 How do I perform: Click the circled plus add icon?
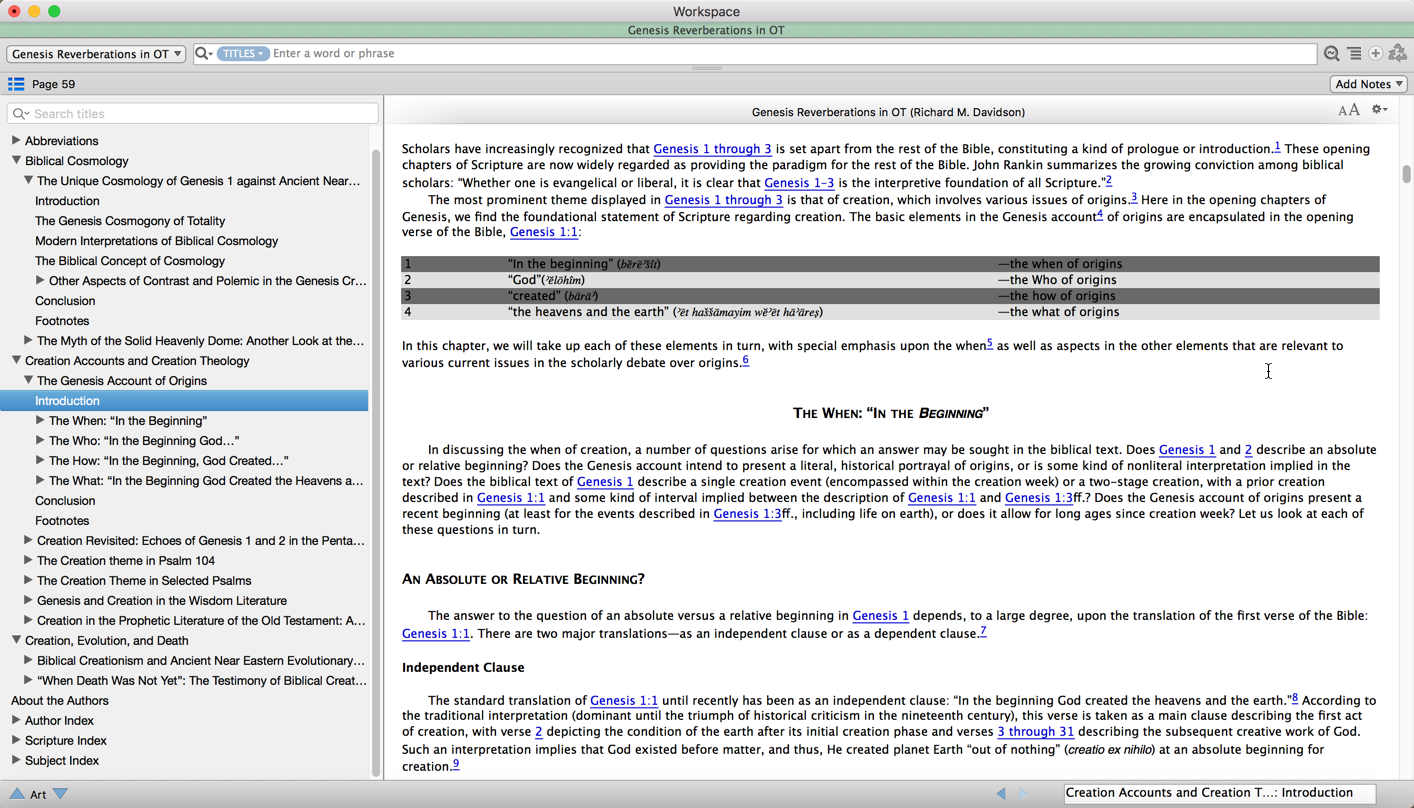(1376, 54)
